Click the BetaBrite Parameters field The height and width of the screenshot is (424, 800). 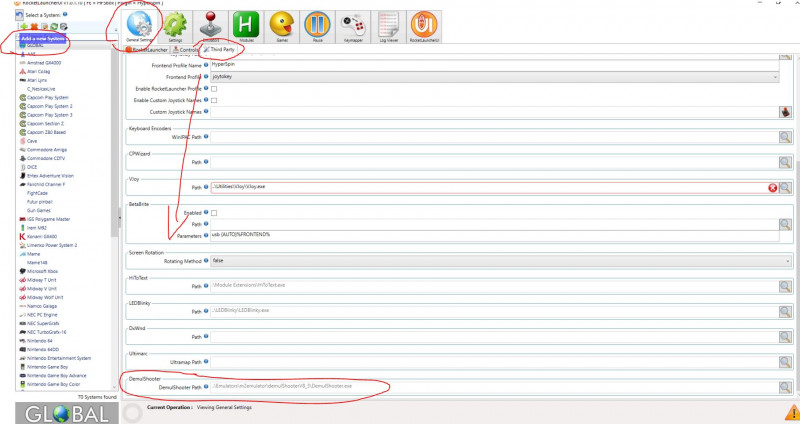click(x=494, y=235)
